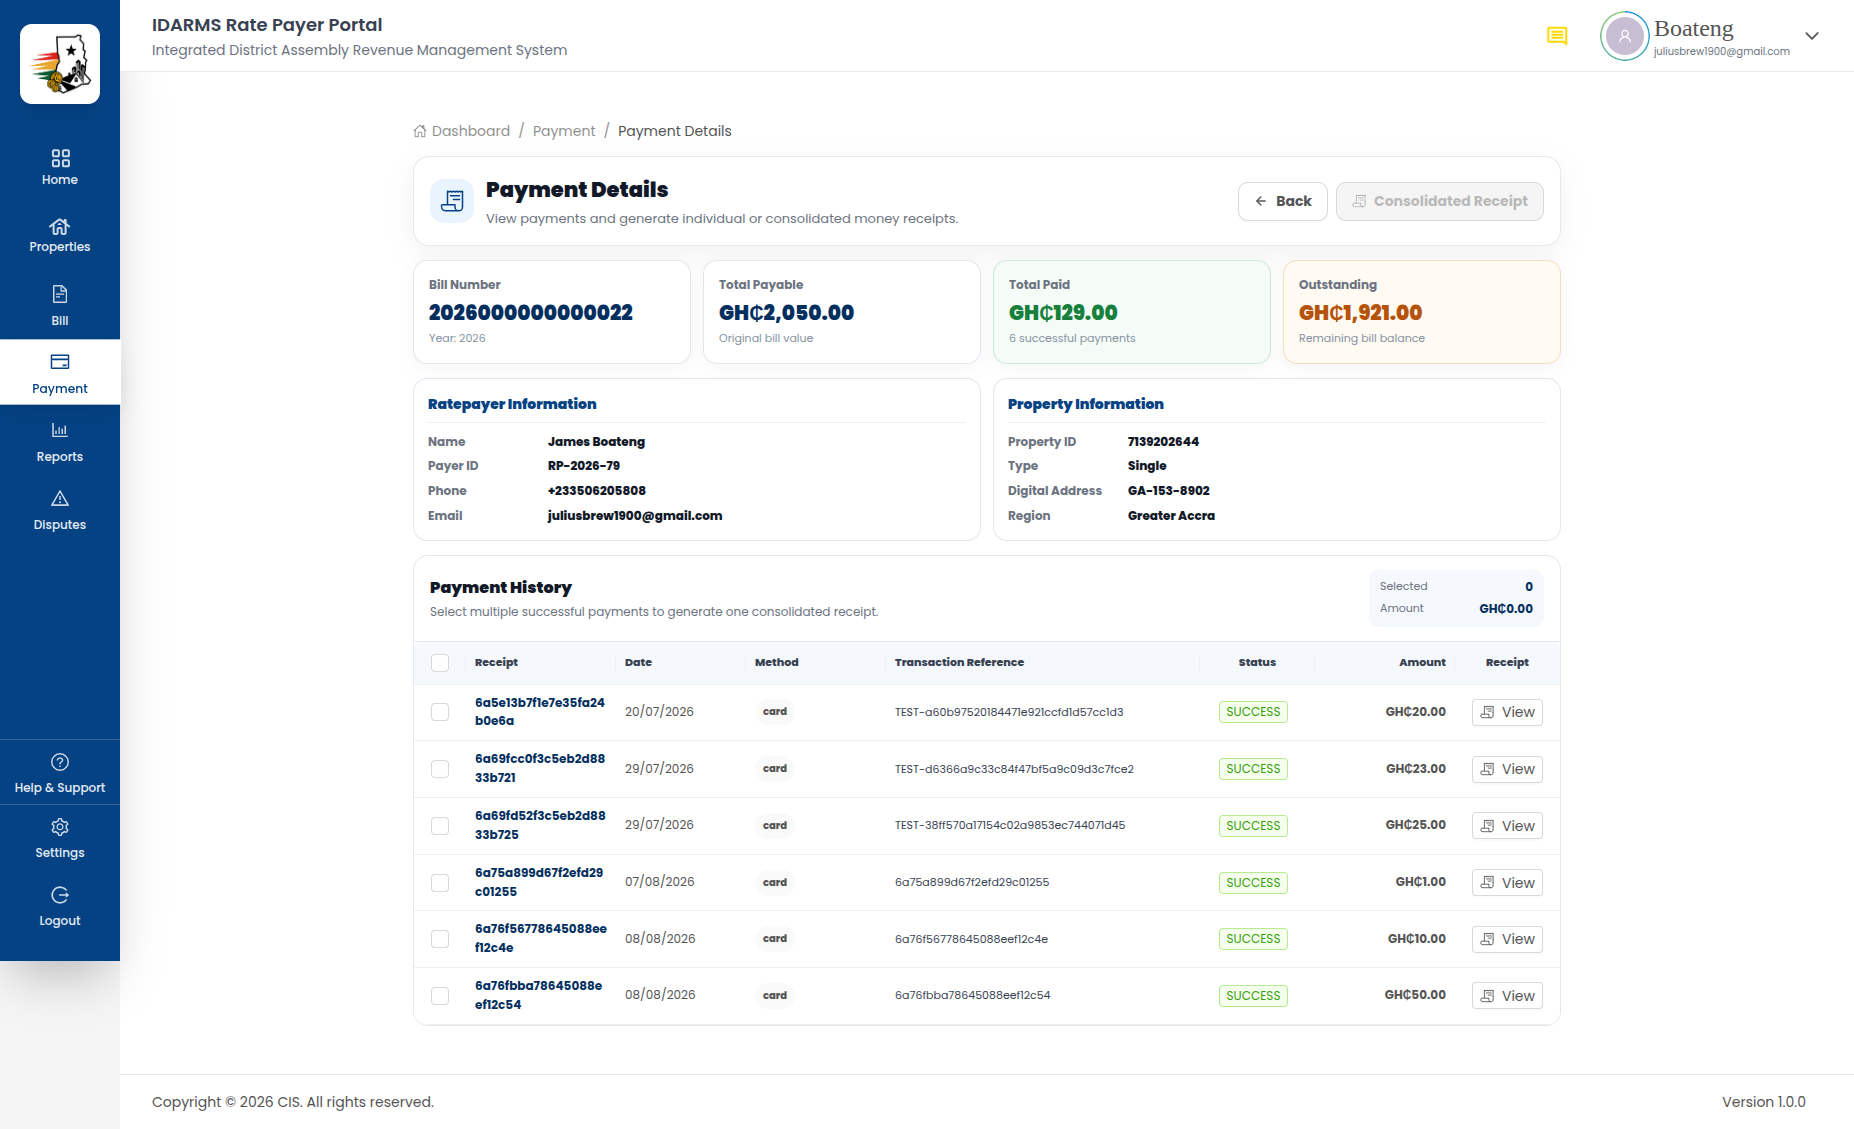View receipt for the GH₵25.00 payment
The height and width of the screenshot is (1129, 1854).
click(1507, 826)
